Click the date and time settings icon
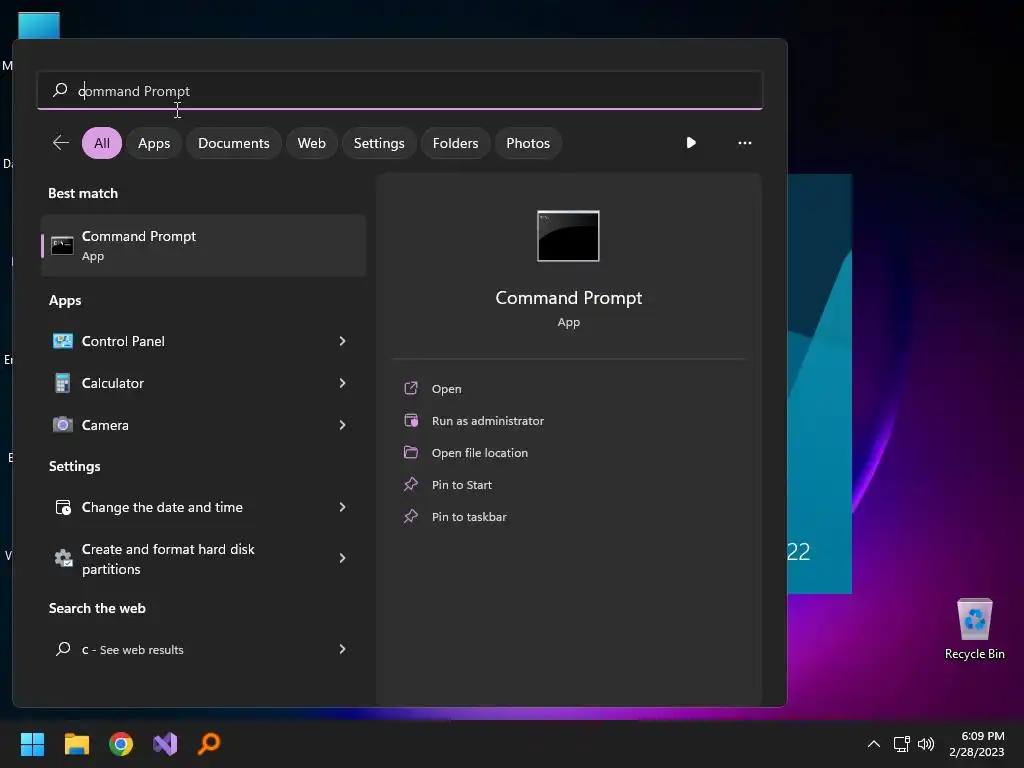Image resolution: width=1024 pixels, height=768 pixels. [63, 507]
